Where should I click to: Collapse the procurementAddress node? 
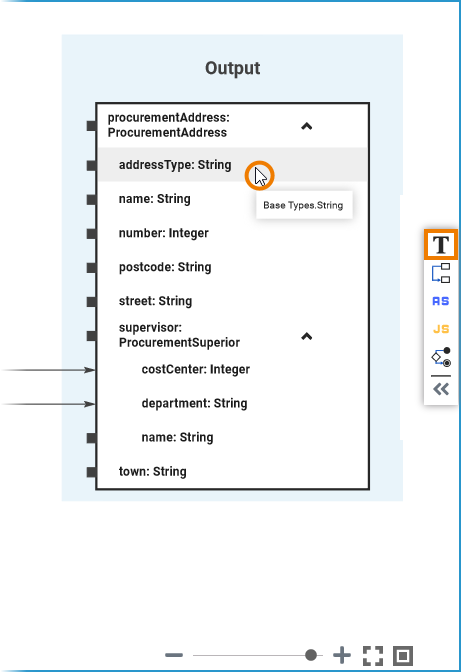click(x=306, y=126)
